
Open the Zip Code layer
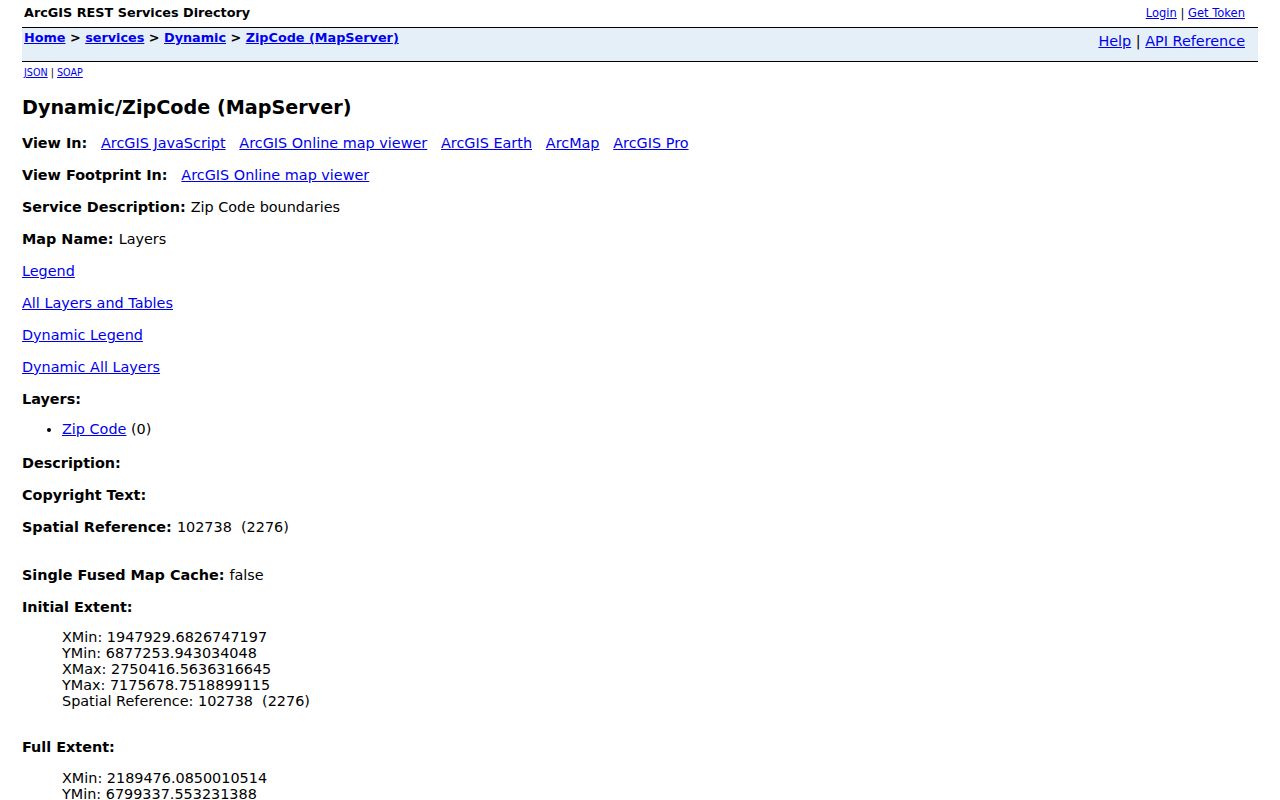[94, 429]
